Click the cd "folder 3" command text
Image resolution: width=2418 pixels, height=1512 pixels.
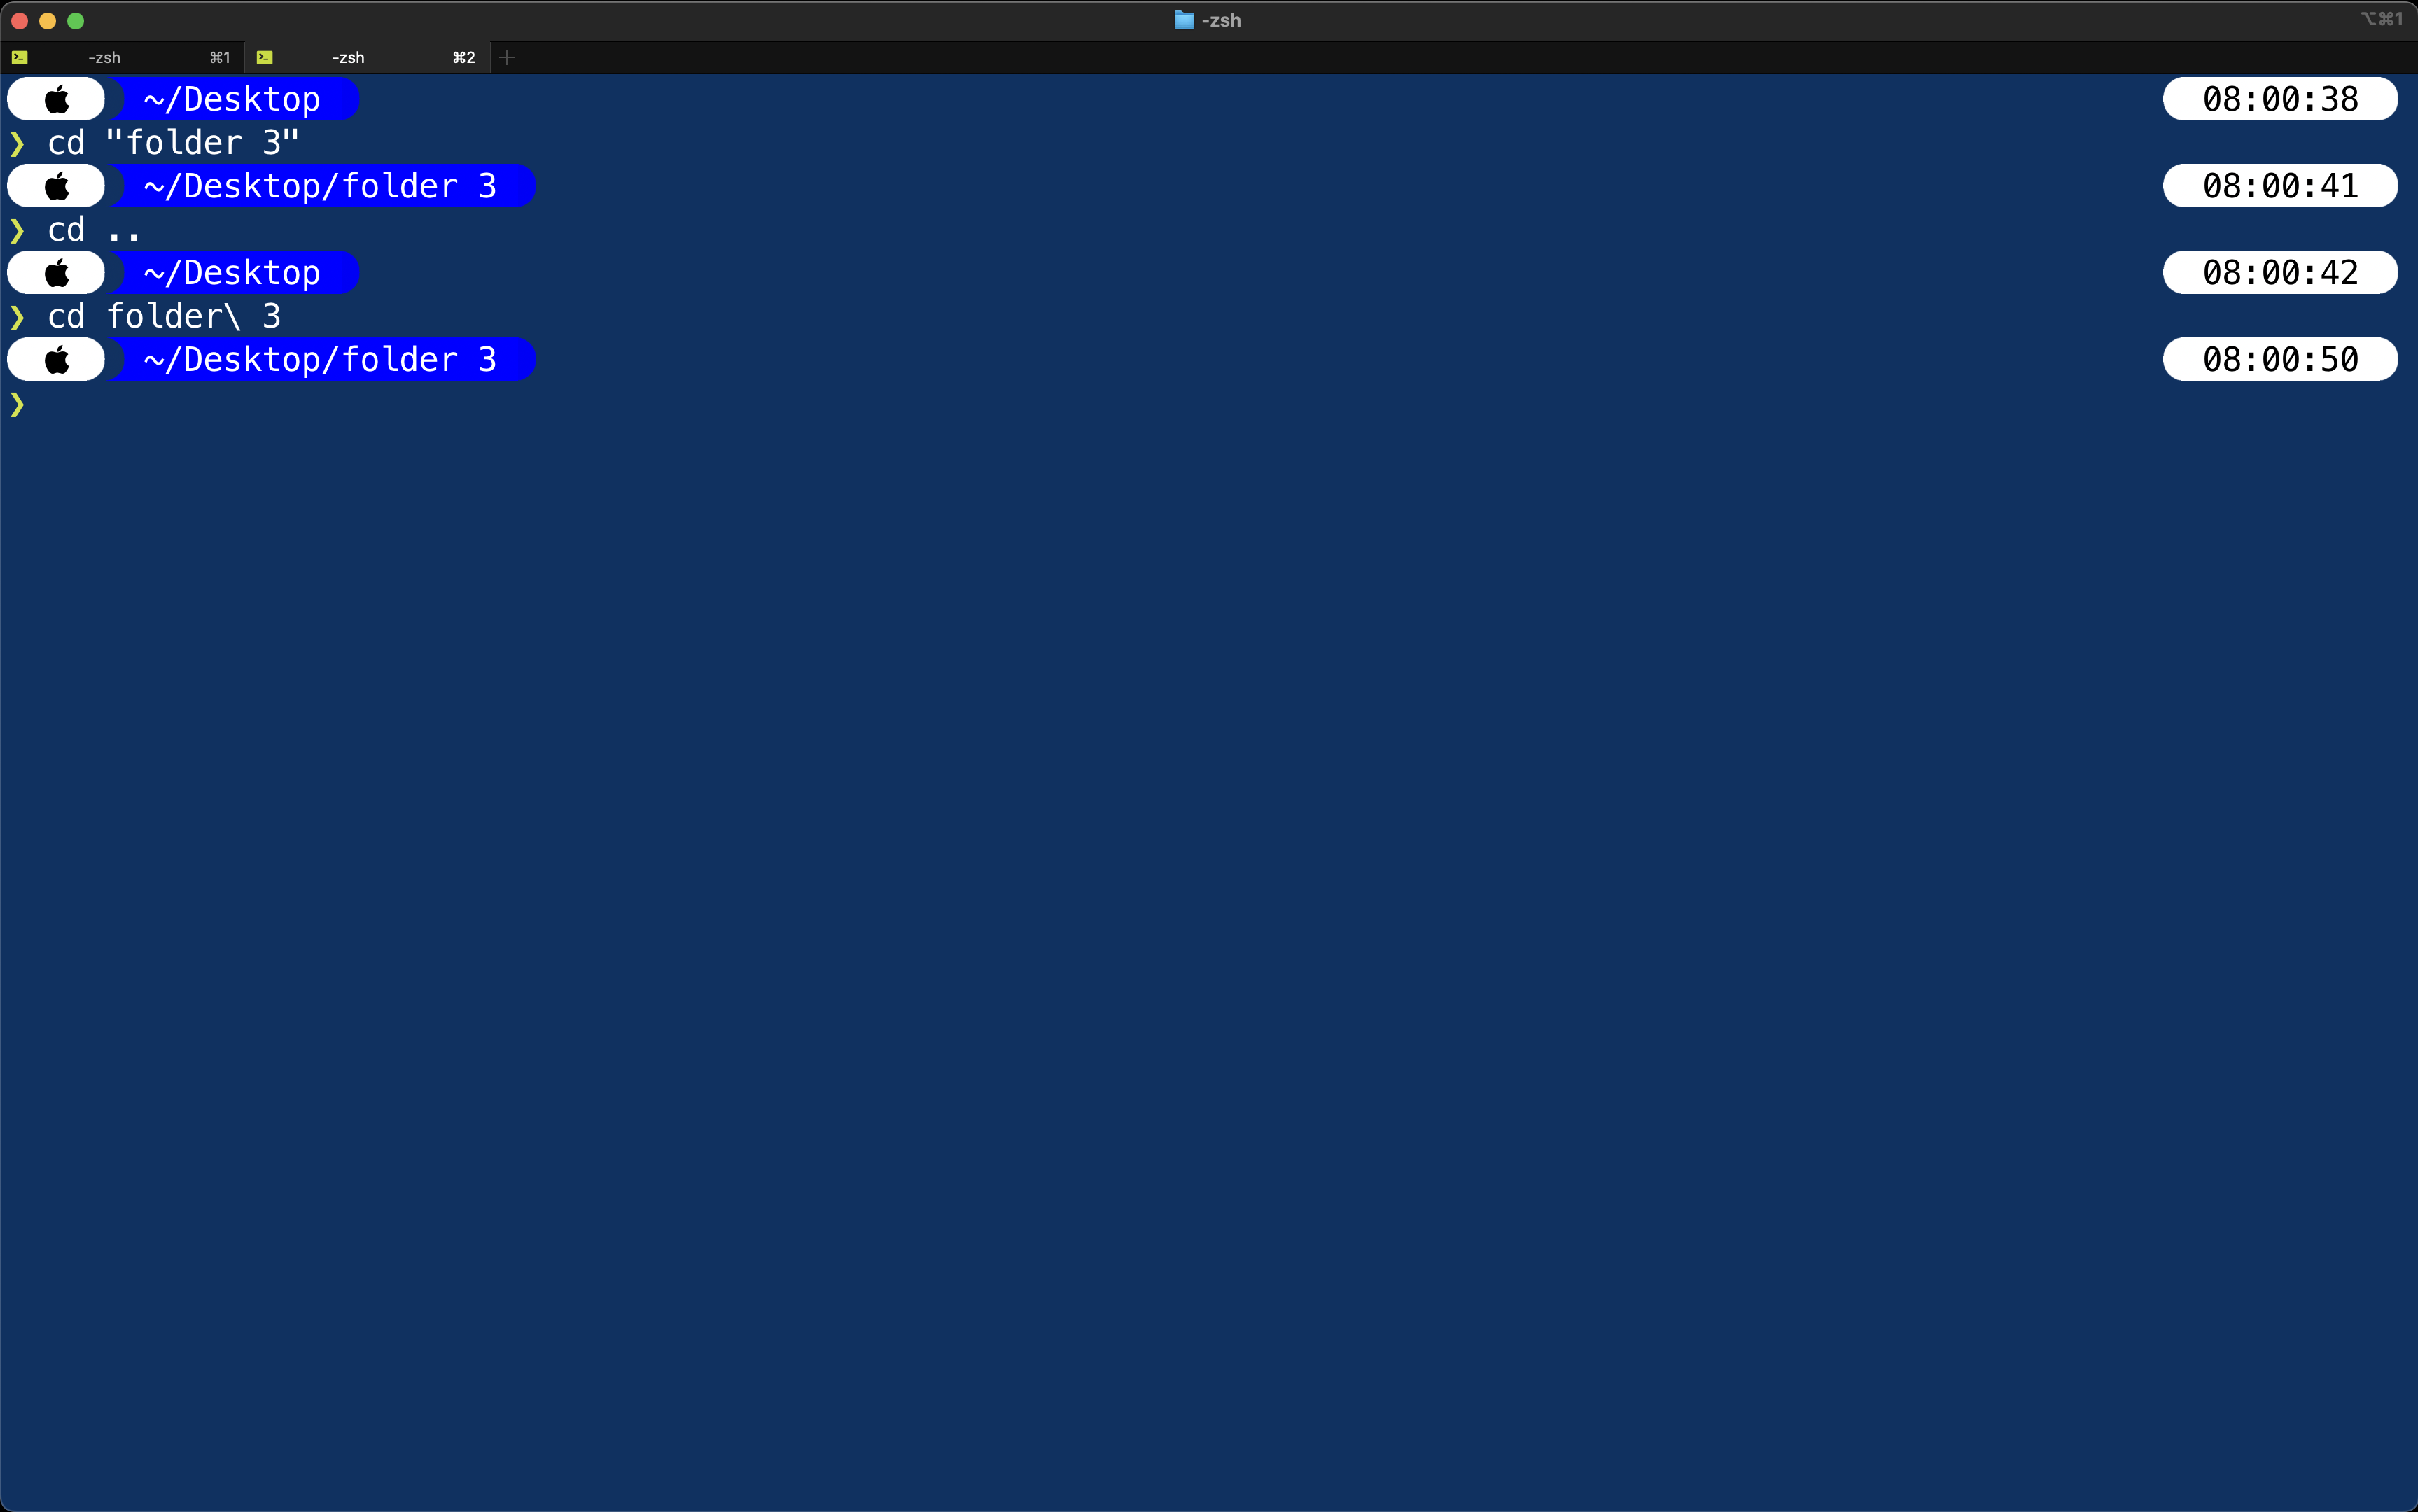coord(174,143)
